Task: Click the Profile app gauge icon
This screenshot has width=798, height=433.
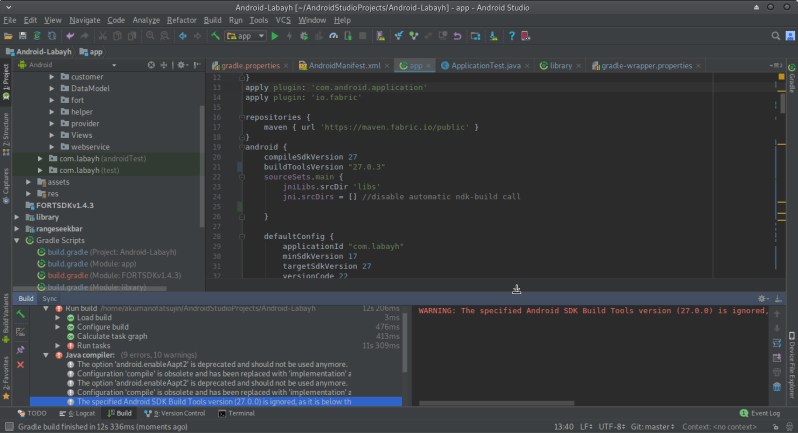Action: (333, 36)
